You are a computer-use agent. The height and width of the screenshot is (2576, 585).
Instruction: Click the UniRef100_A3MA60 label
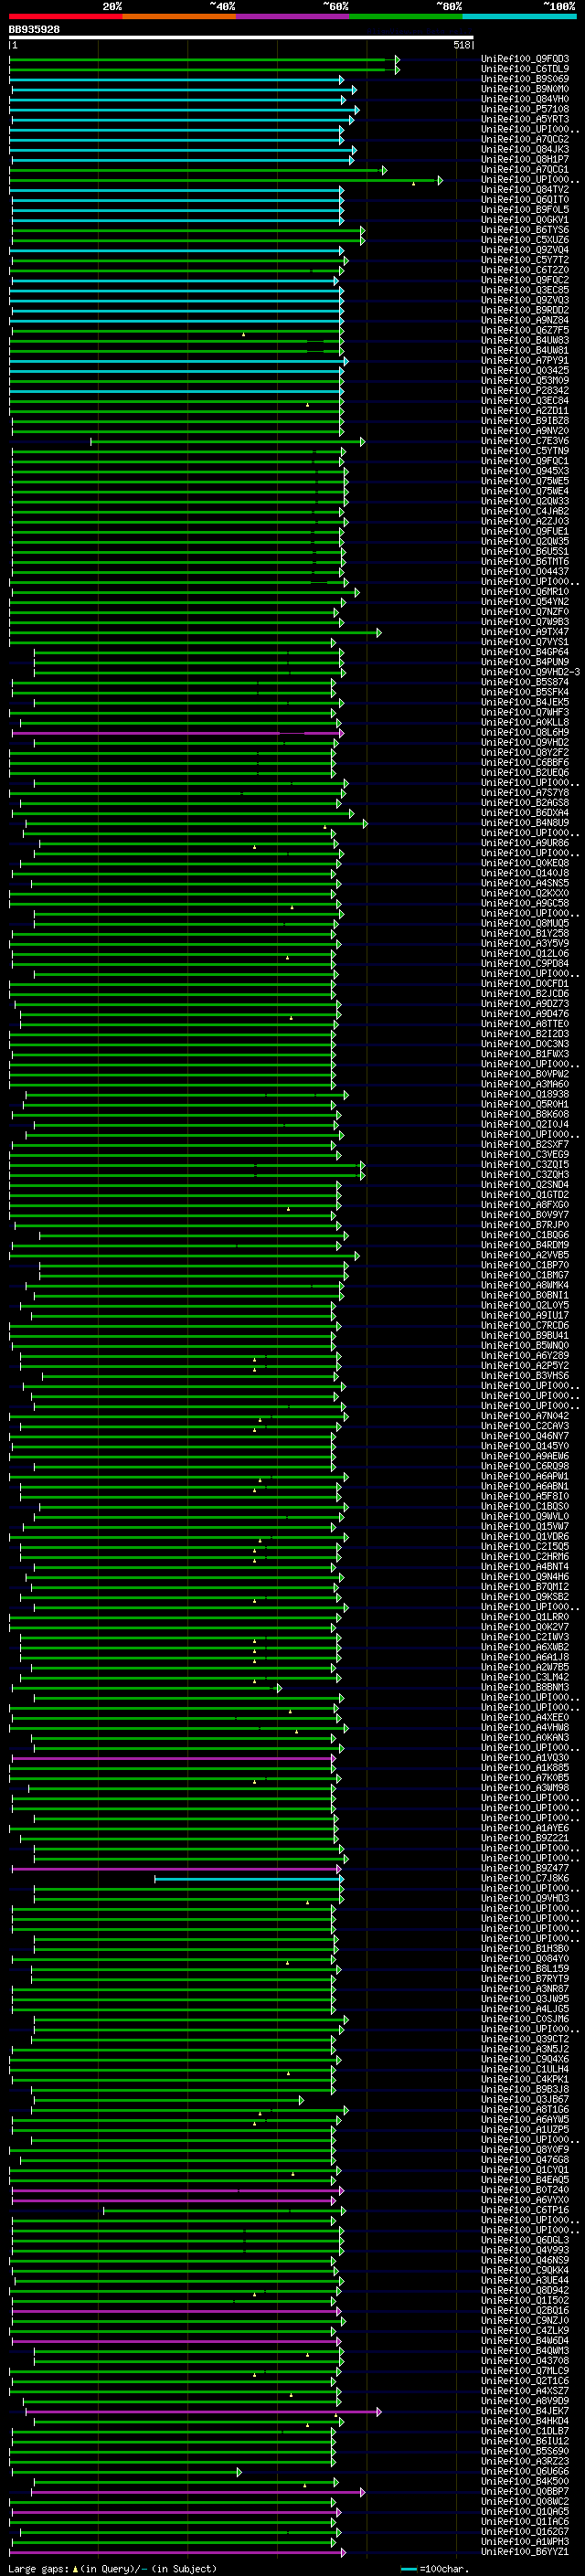525,1084
